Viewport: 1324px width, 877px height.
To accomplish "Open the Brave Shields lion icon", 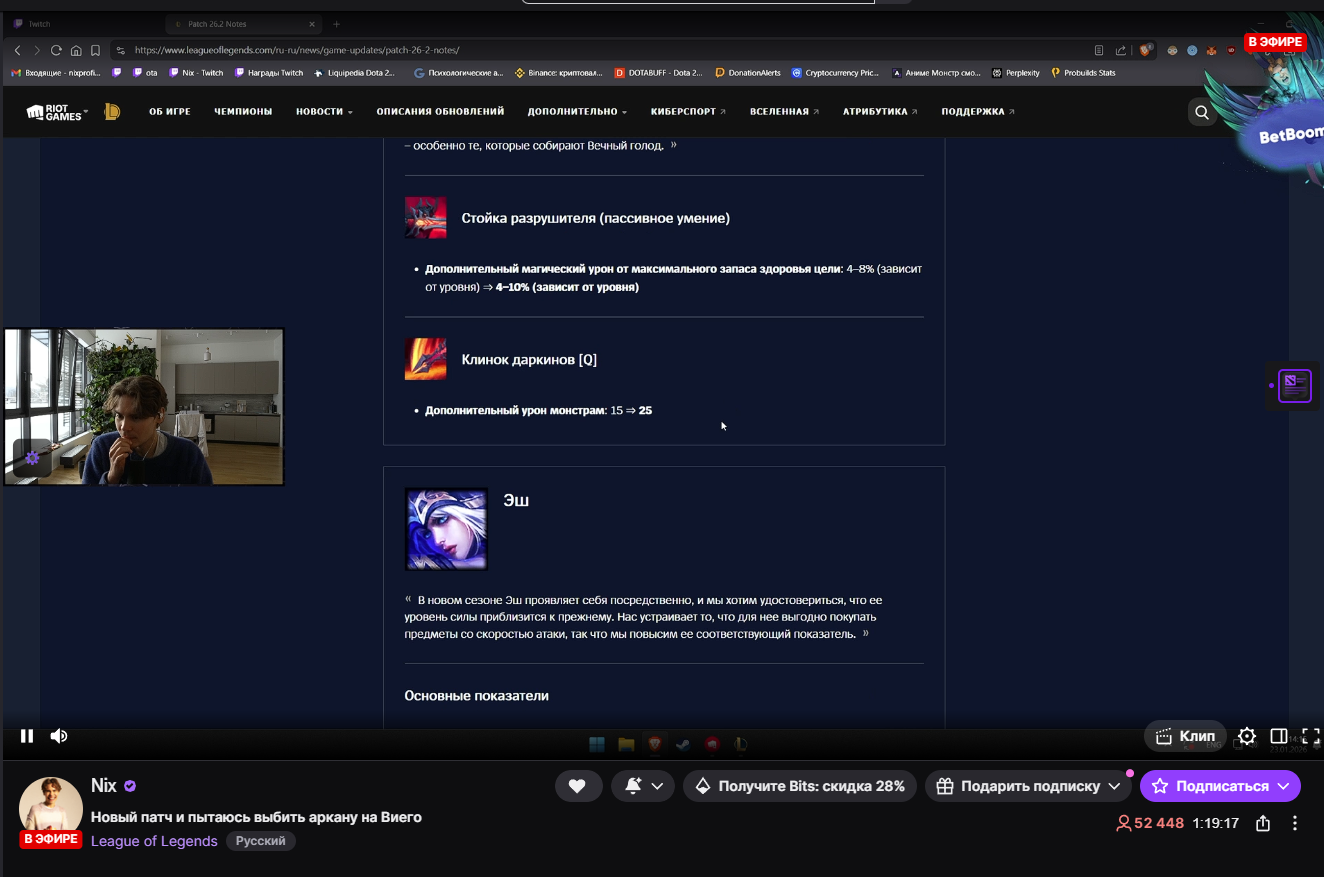I will pyautogui.click(x=1147, y=49).
